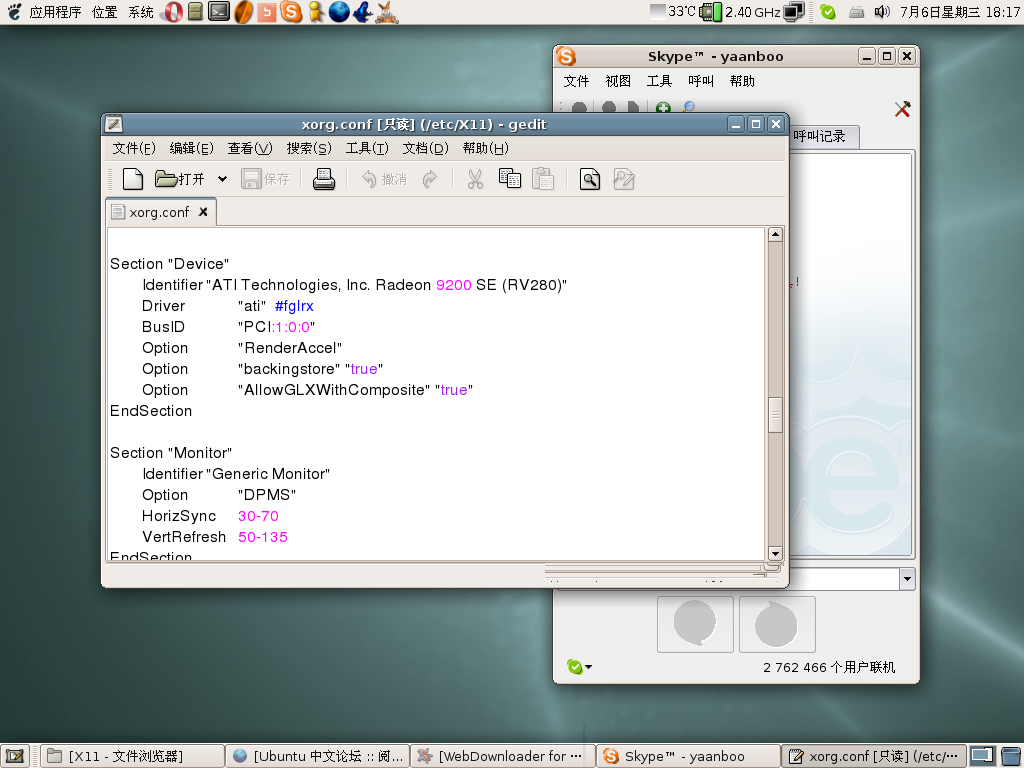Open the 搜索(S) menu in gedit
Screen dimensions: 1024x768
pos(309,148)
